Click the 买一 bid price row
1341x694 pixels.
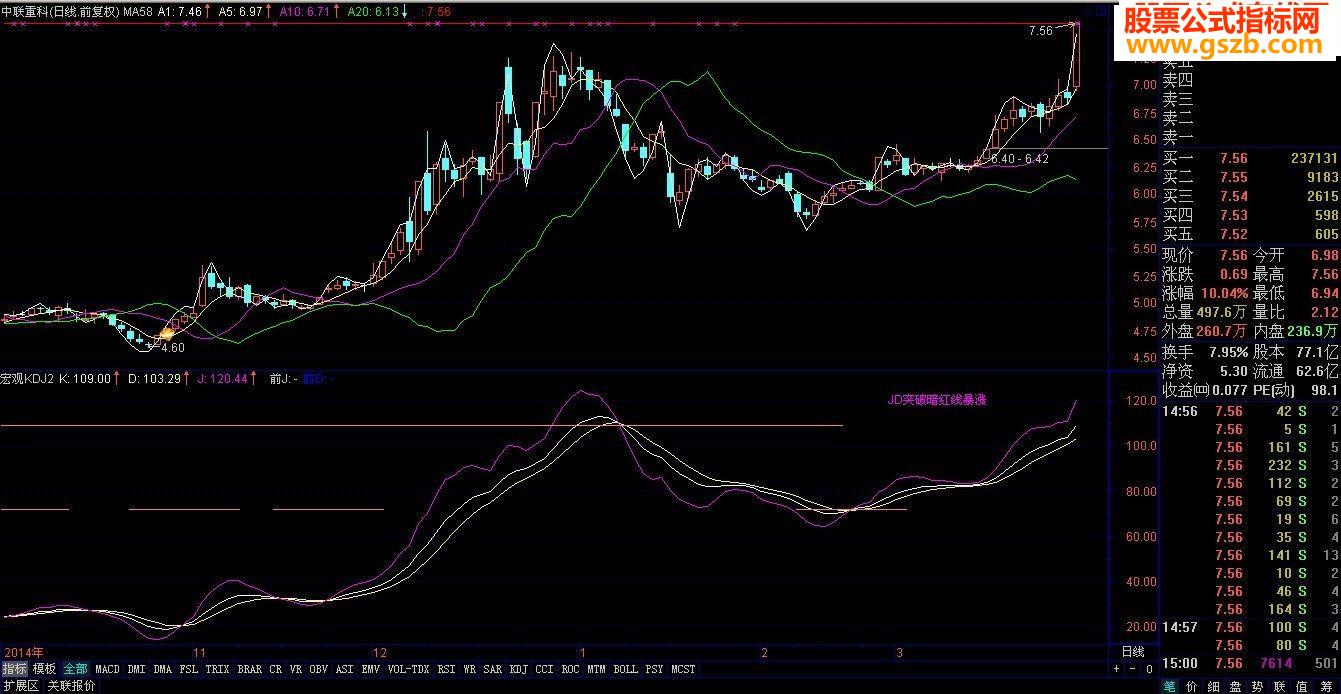click(x=1250, y=158)
